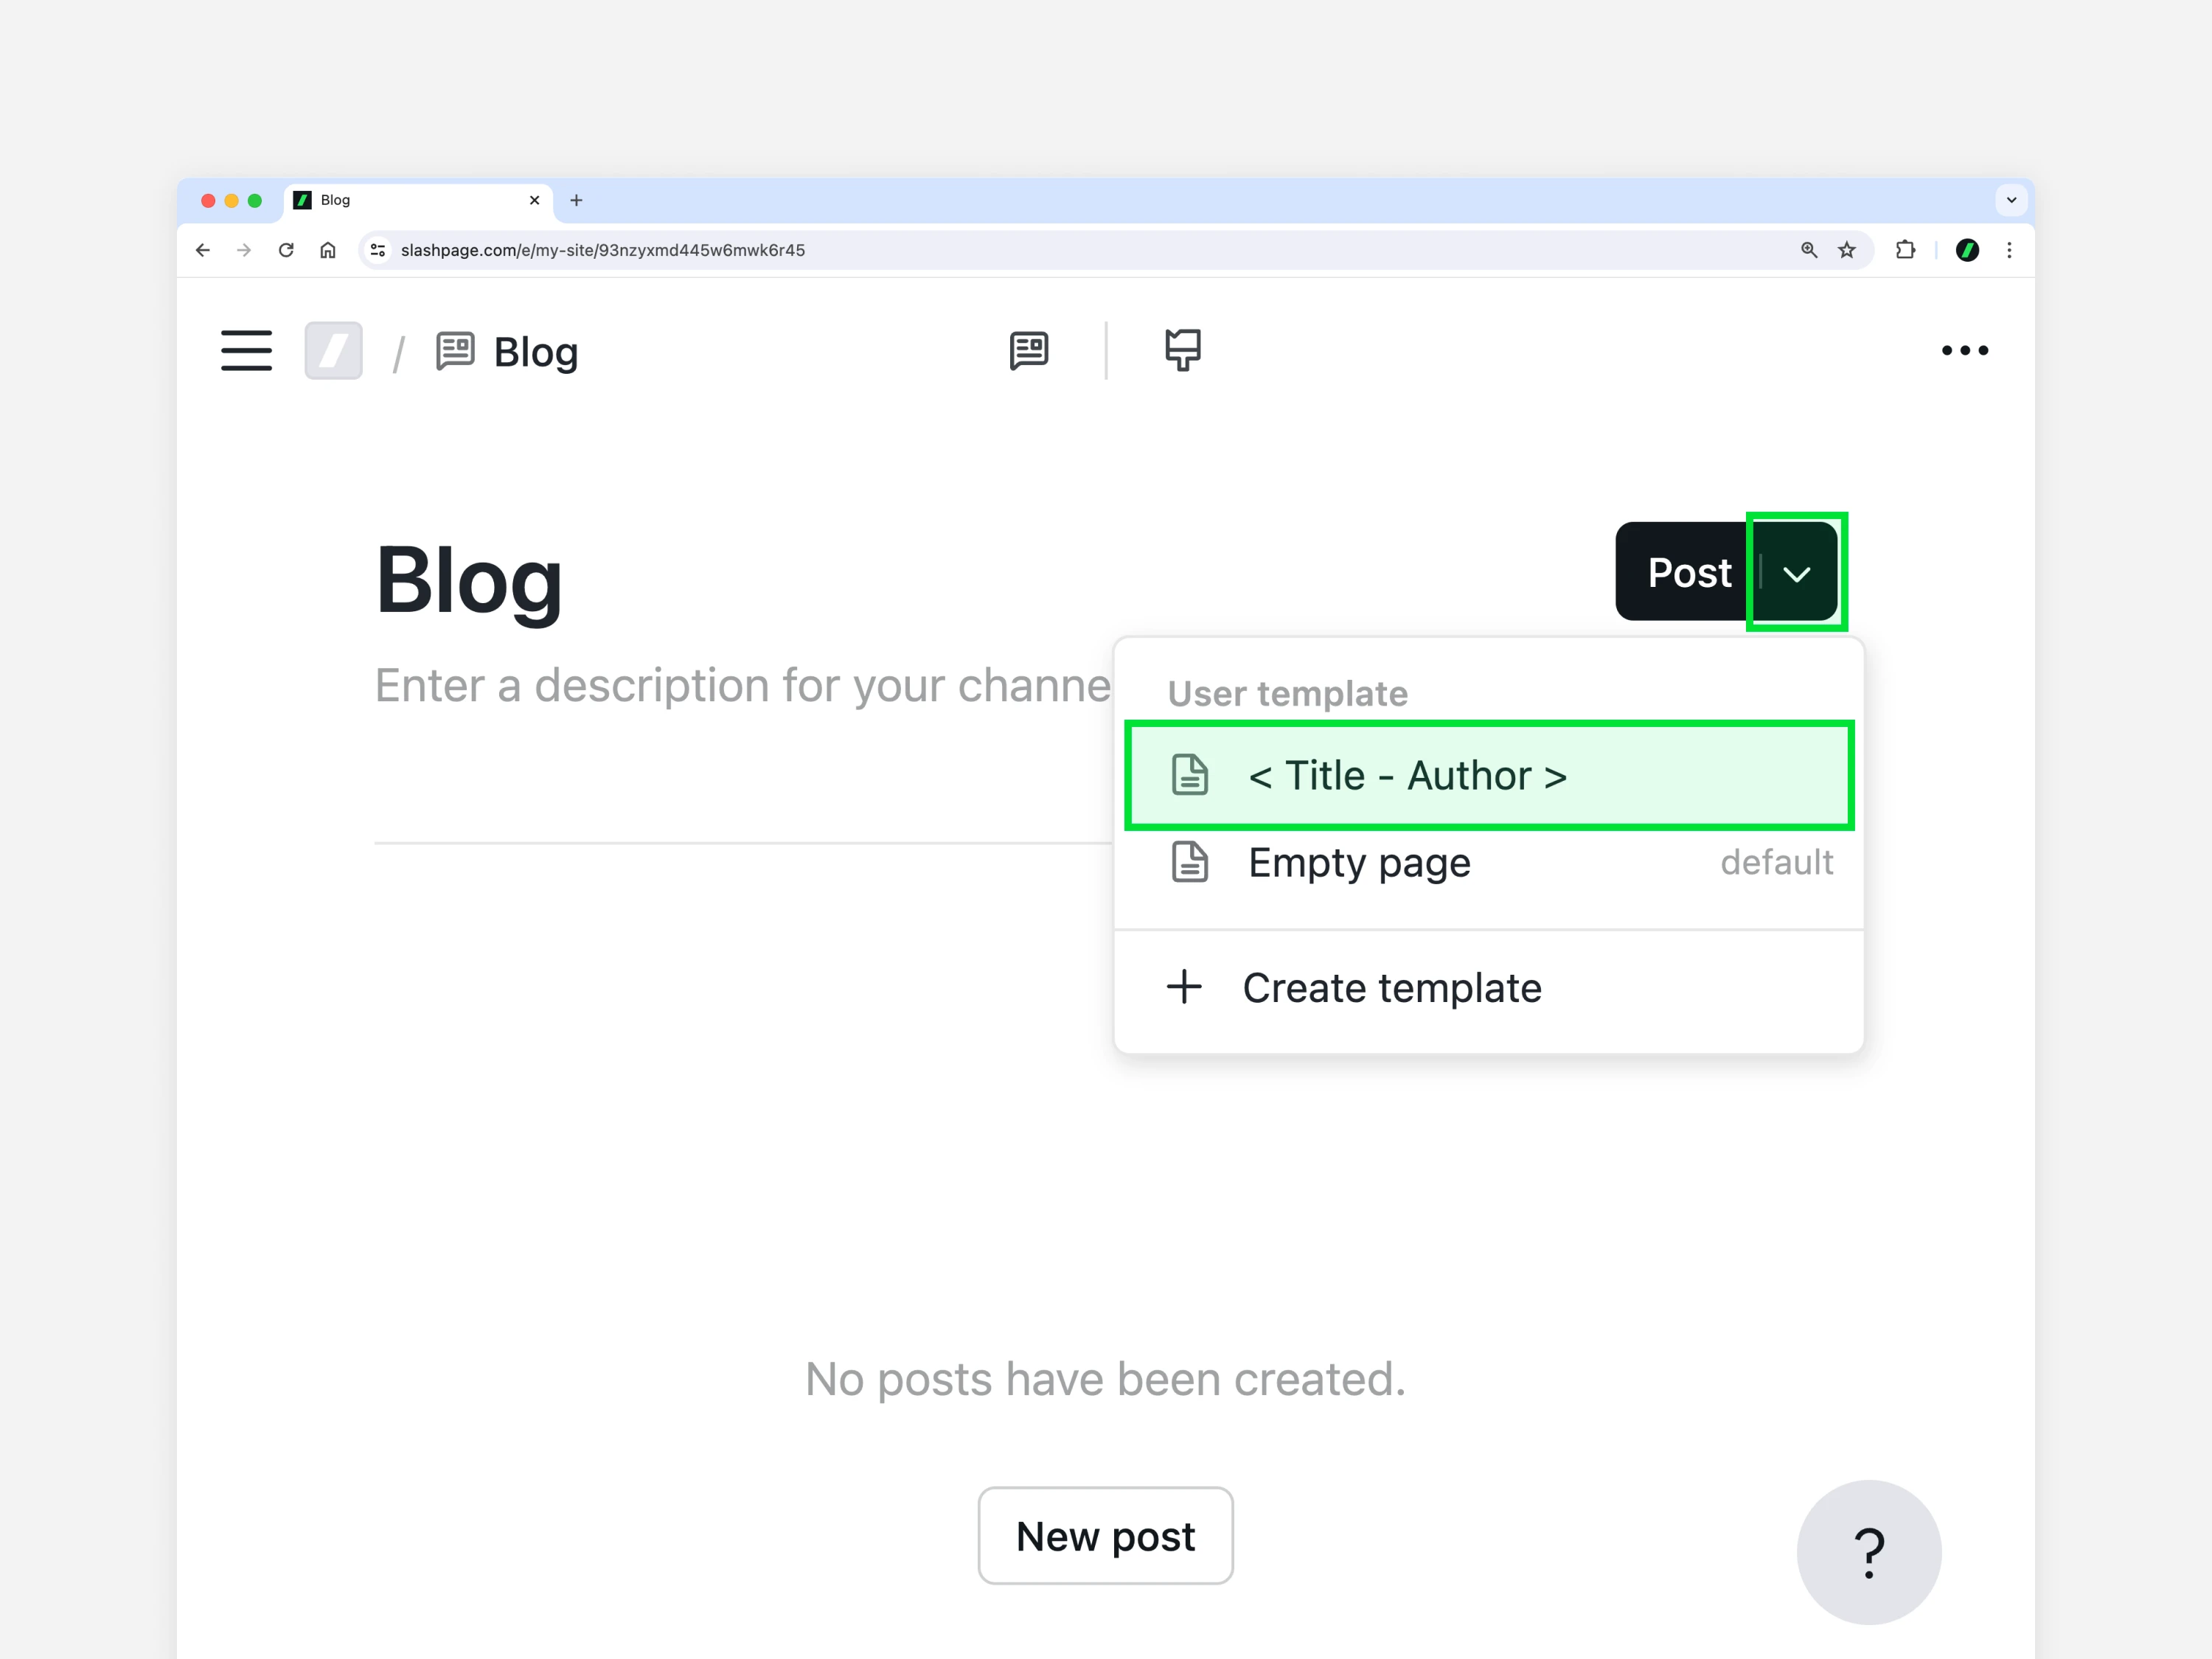2212x1659 pixels.
Task: Reload the browser page
Action: click(286, 250)
